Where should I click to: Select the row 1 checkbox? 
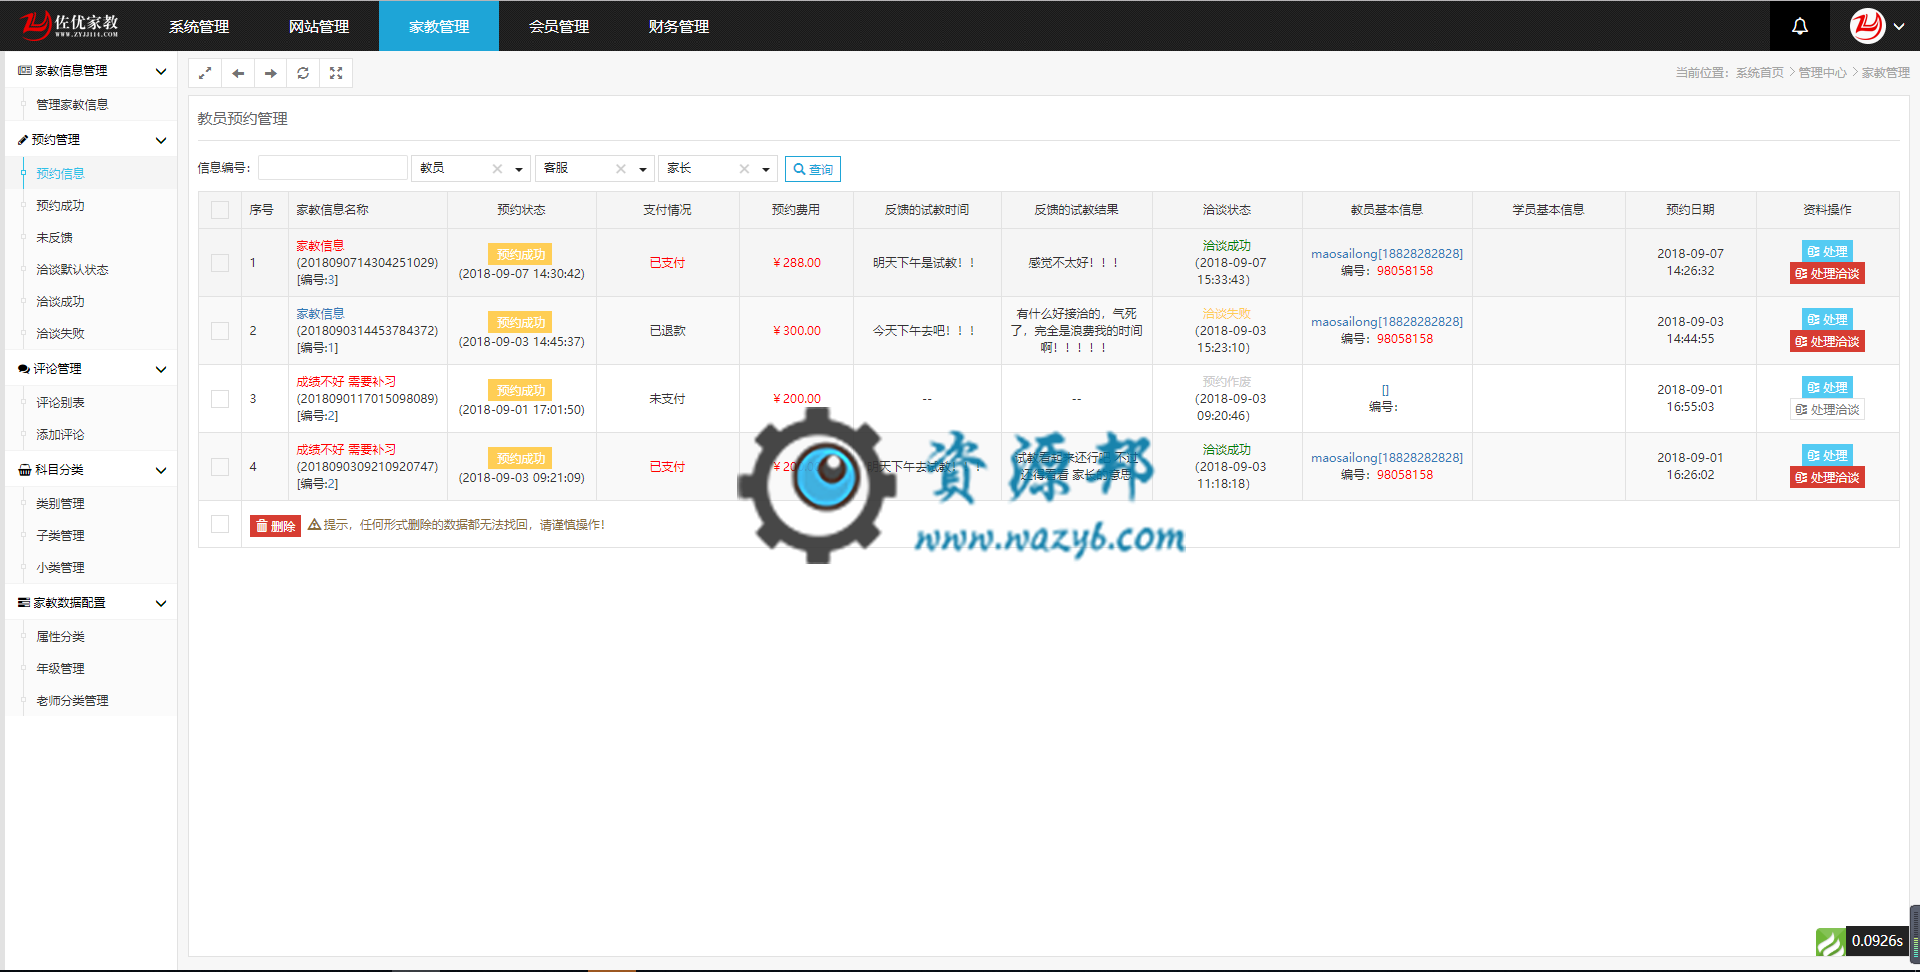tap(220, 263)
